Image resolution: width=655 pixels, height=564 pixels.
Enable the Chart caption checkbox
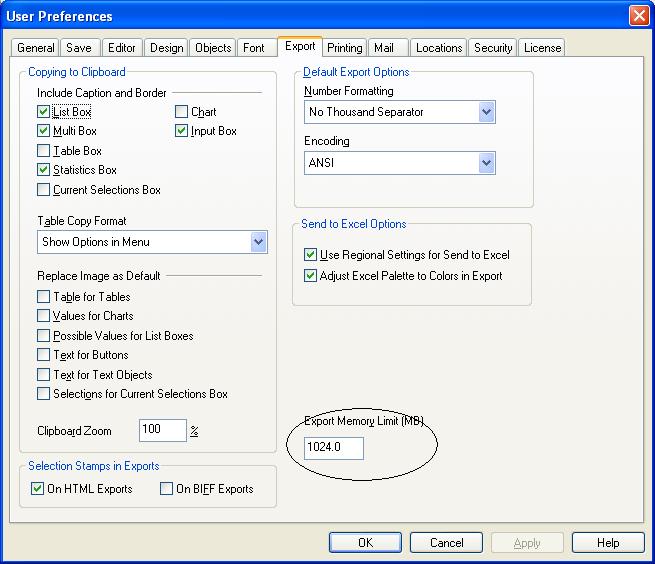click(181, 112)
